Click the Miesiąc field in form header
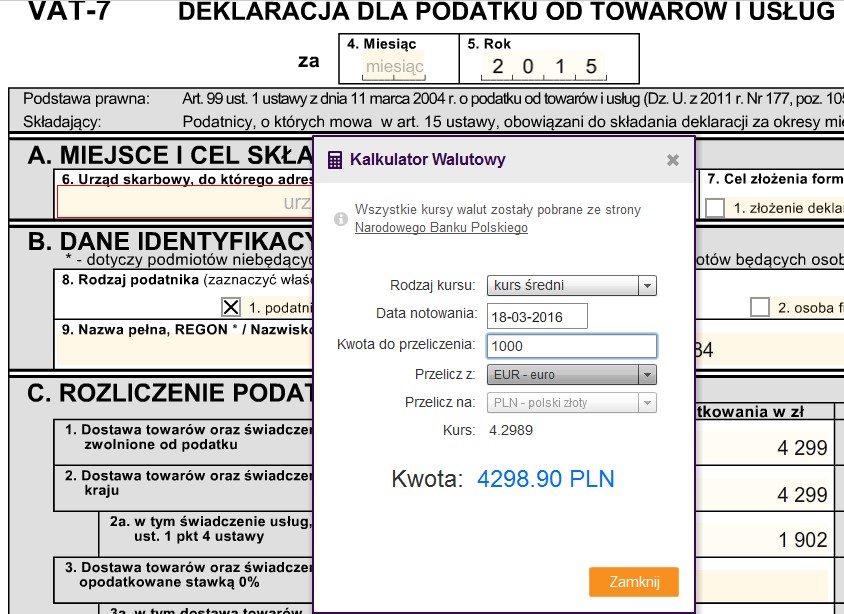This screenshot has width=844, height=614. tap(393, 66)
